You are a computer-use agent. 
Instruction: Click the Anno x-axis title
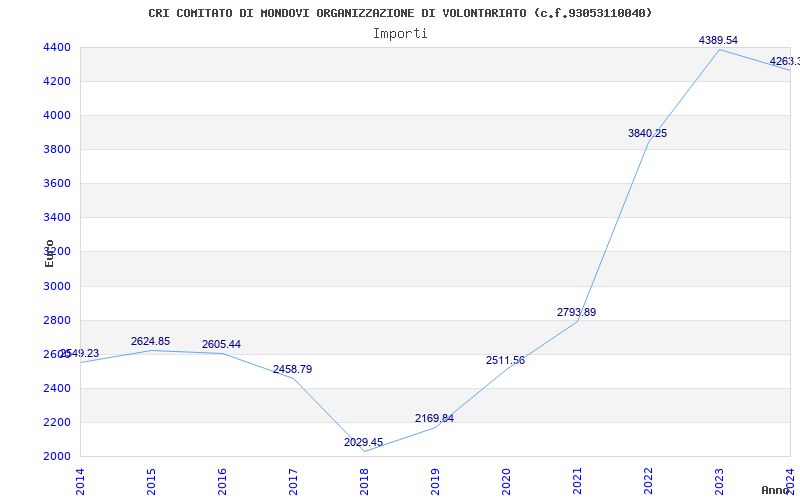pyautogui.click(x=775, y=490)
